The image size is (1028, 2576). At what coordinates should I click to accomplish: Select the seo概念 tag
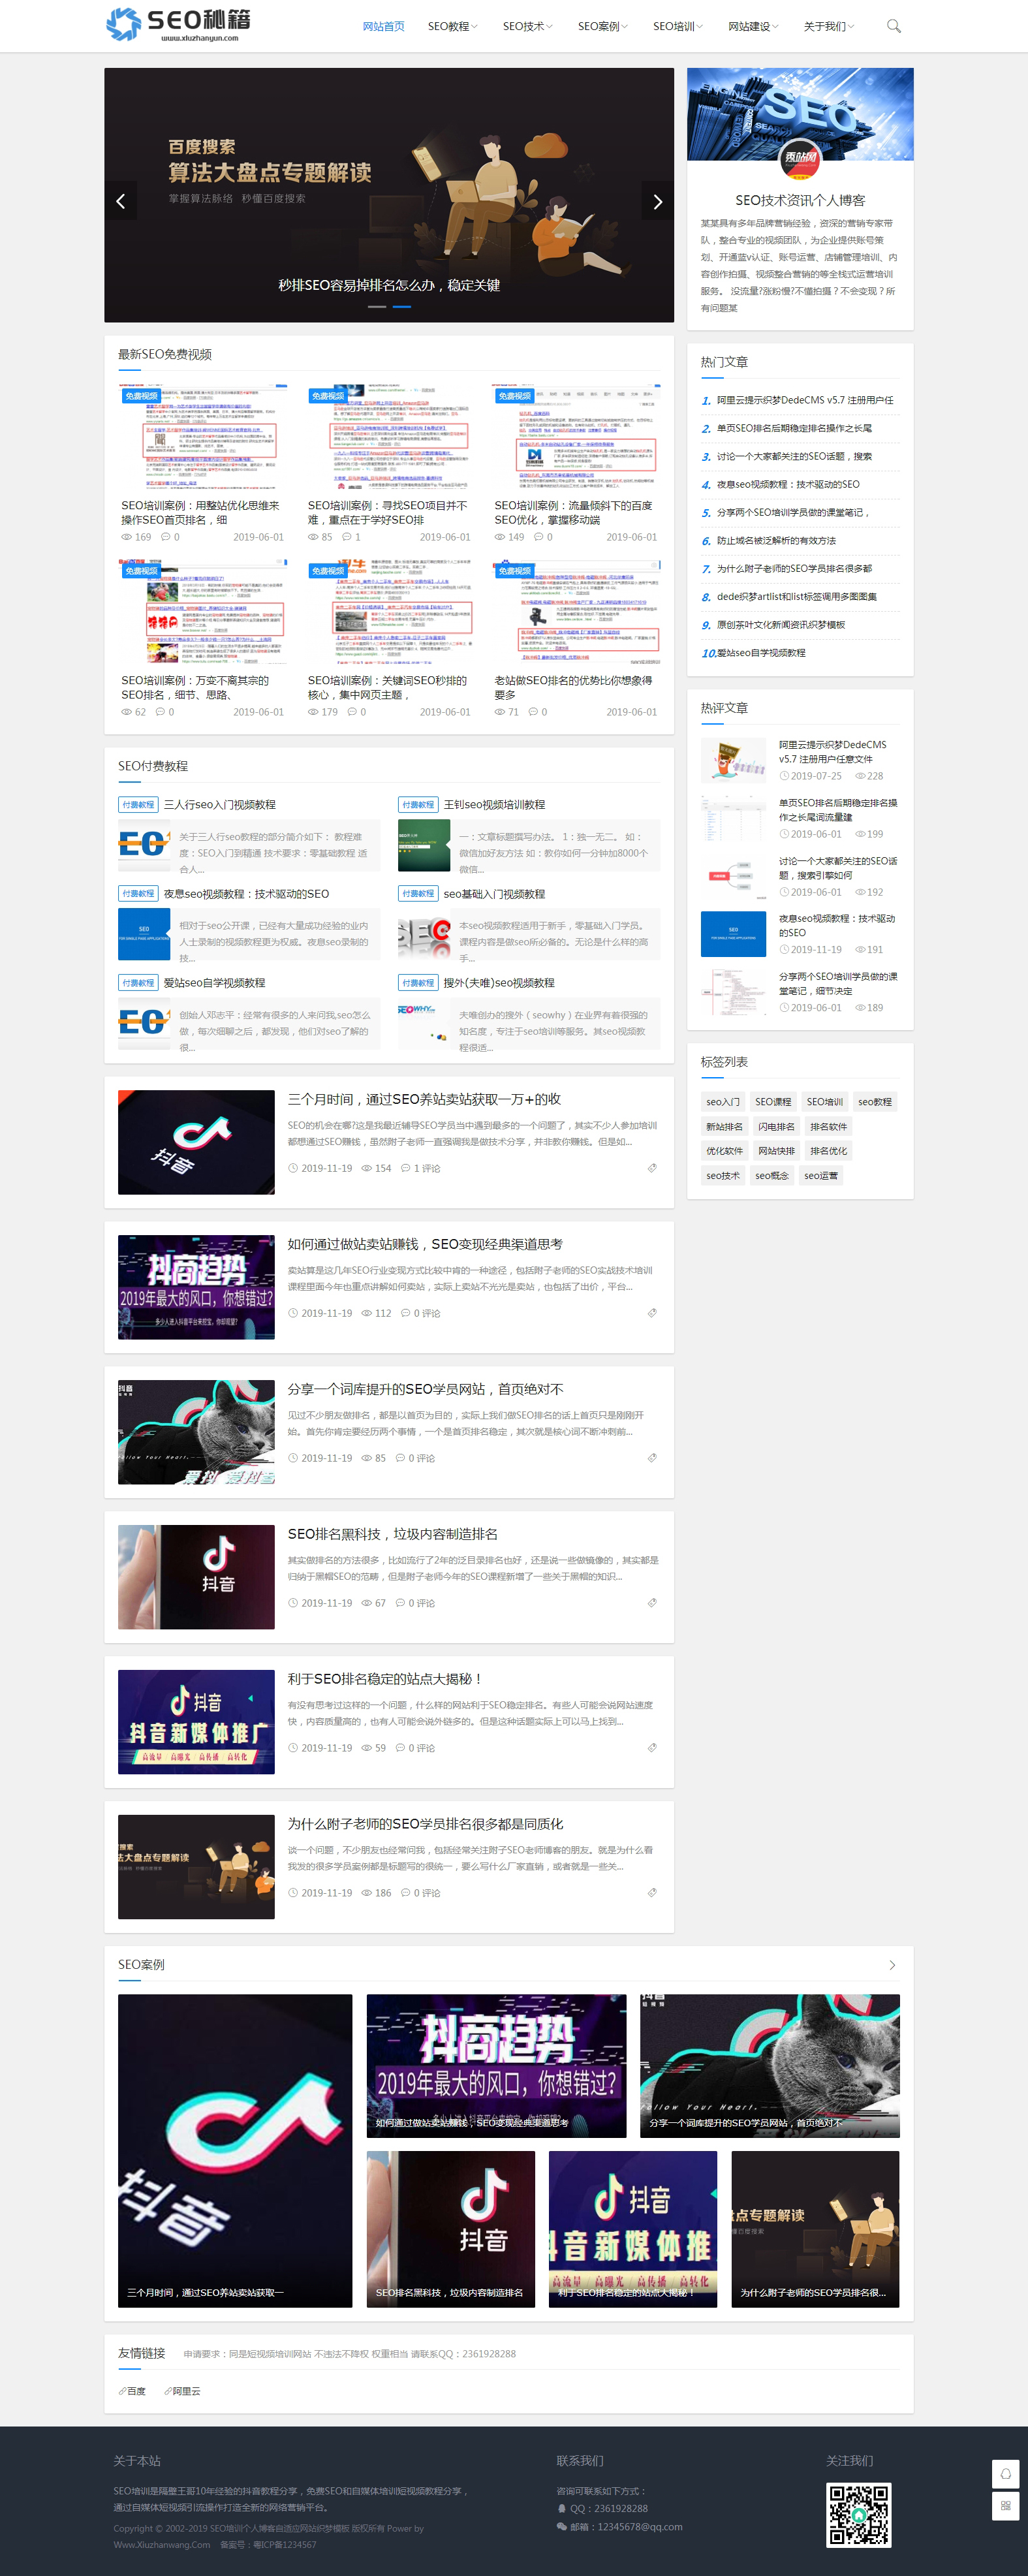tap(772, 1175)
